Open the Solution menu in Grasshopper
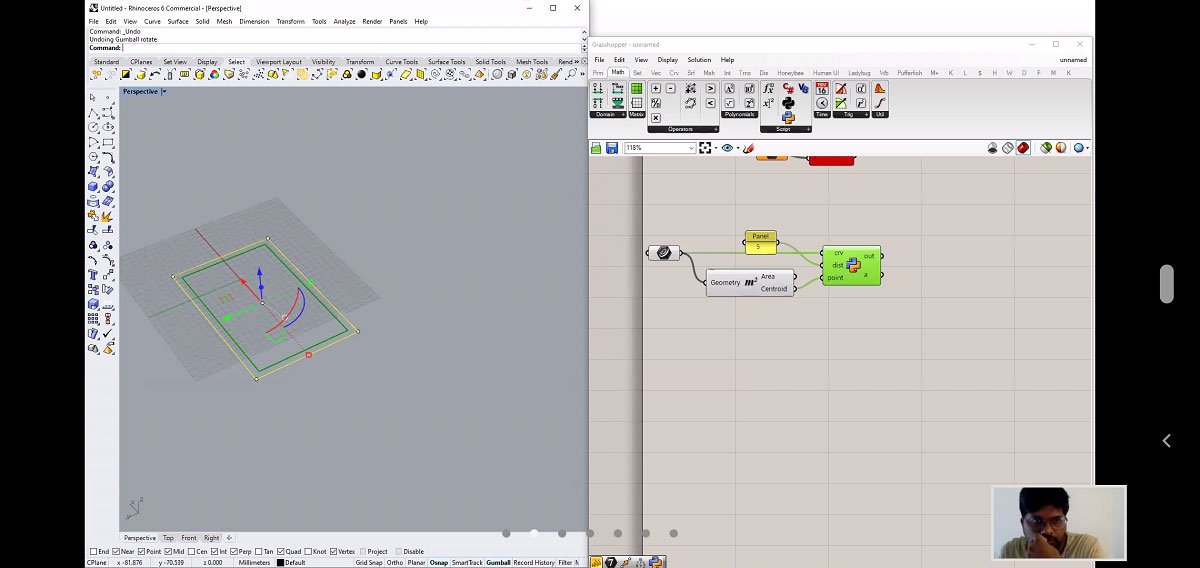The height and width of the screenshot is (568, 1200). [699, 60]
